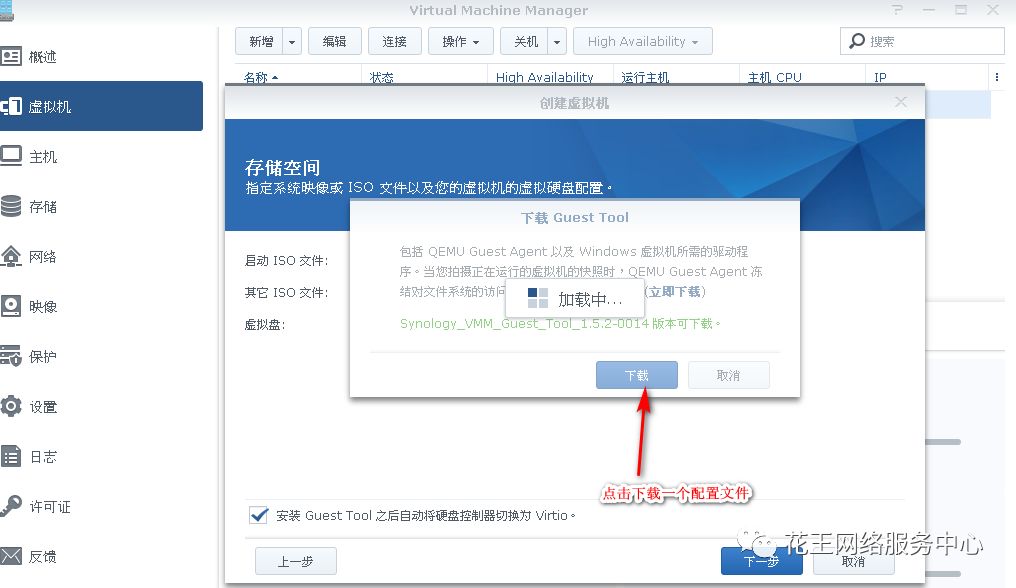This screenshot has height=588, width=1016.
Task: Click 下载 in Guest Tool dialog
Action: pyautogui.click(x=637, y=375)
